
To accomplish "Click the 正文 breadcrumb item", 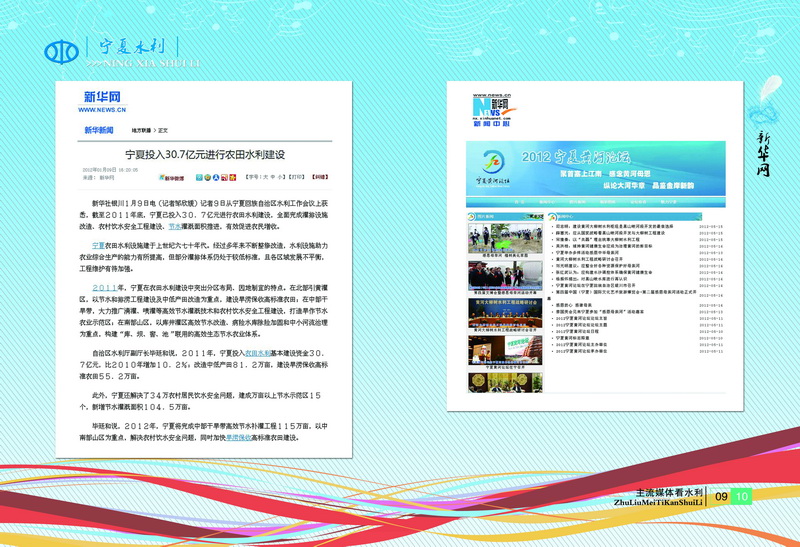I will (163, 131).
